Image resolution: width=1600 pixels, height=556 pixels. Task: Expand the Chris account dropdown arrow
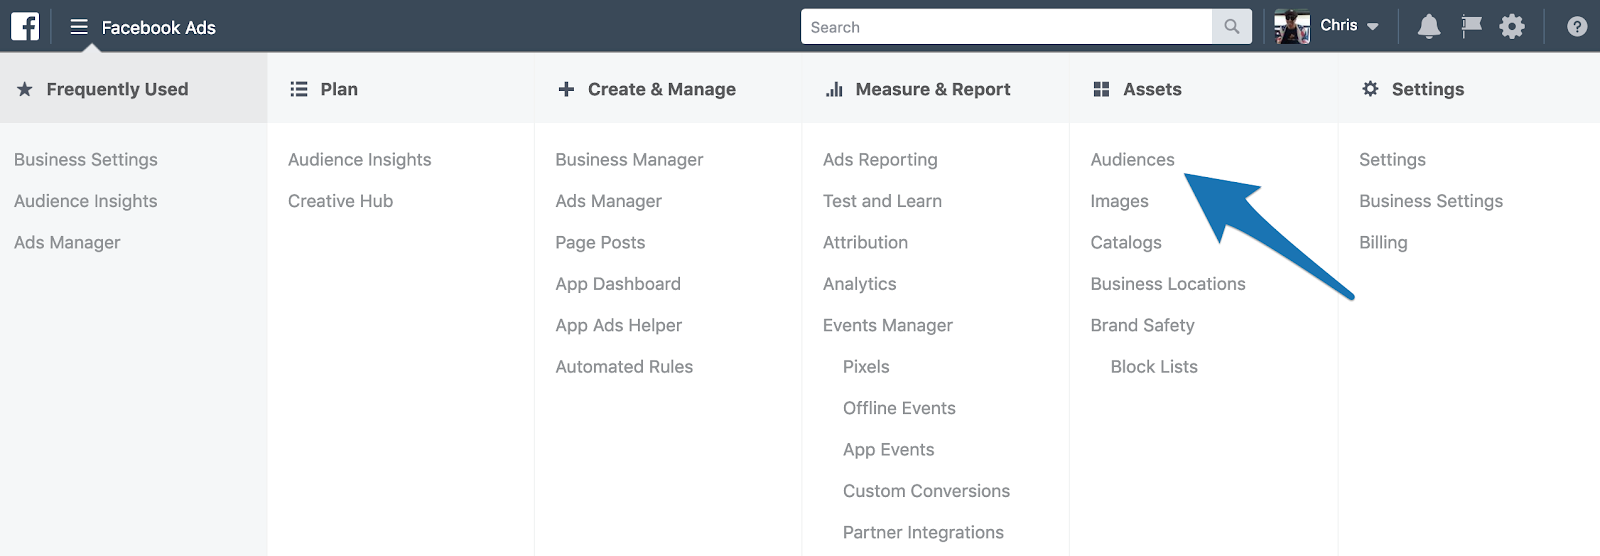[x=1373, y=27]
